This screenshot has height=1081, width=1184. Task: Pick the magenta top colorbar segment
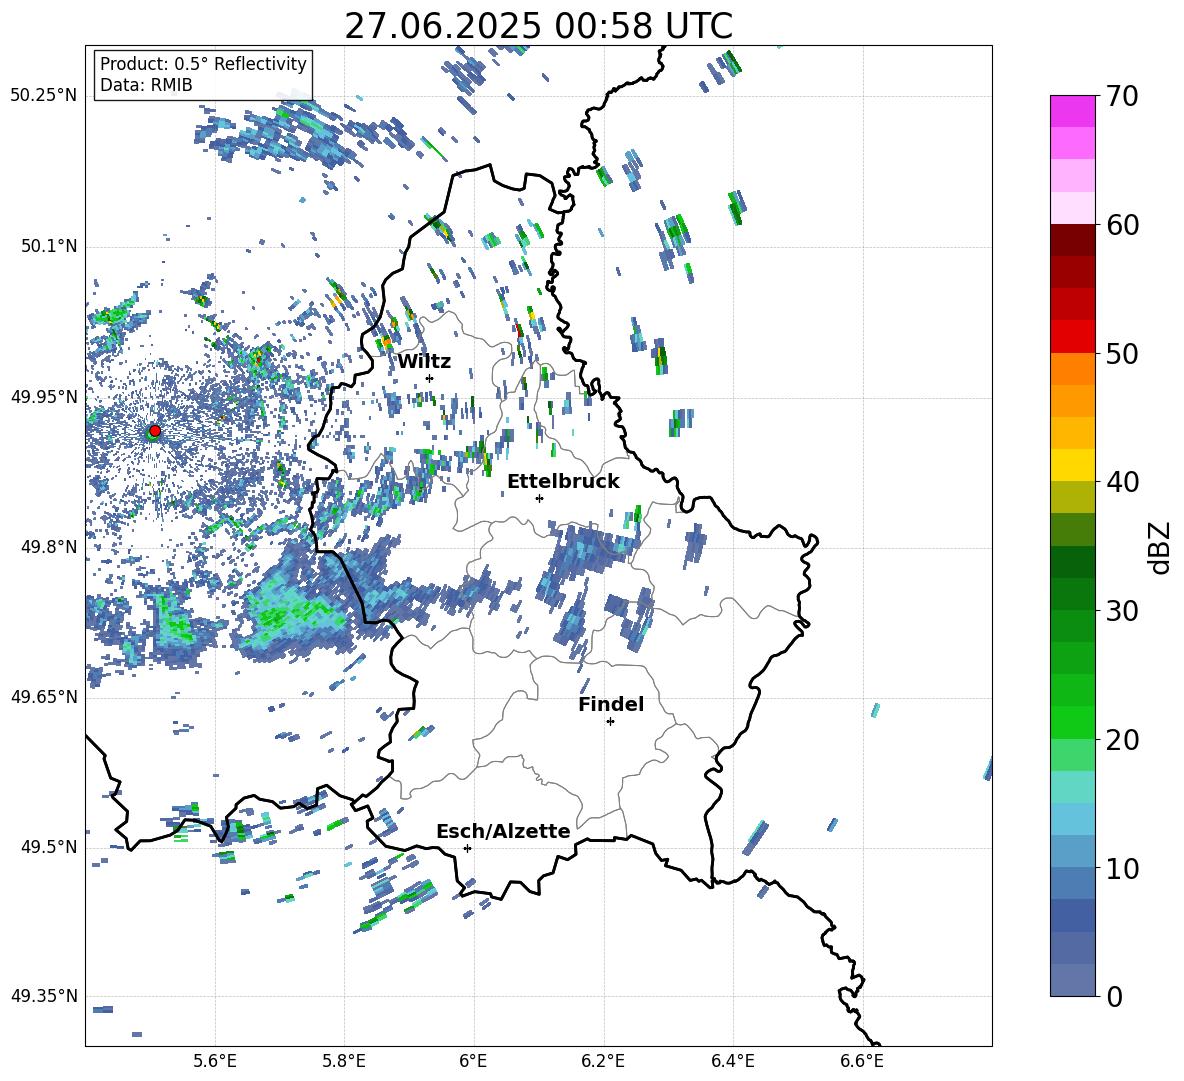[1072, 111]
